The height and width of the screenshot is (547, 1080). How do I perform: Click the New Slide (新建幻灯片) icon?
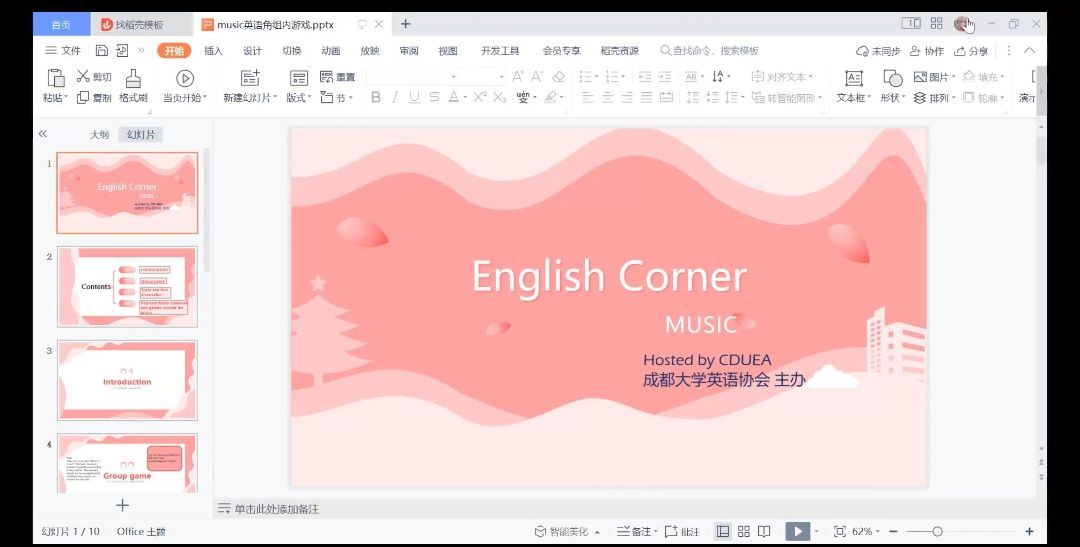click(x=250, y=79)
